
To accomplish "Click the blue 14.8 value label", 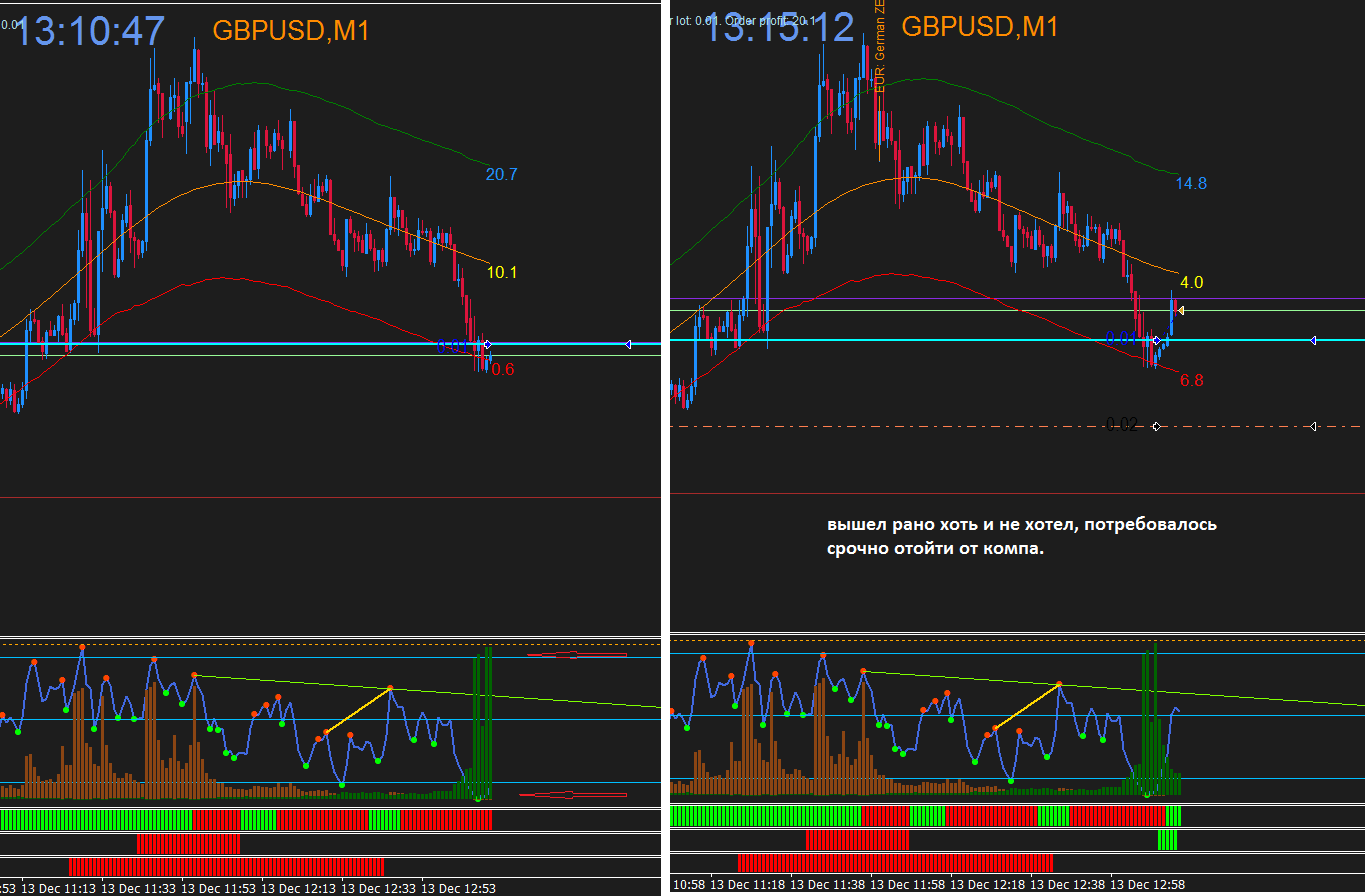I will (x=1191, y=184).
